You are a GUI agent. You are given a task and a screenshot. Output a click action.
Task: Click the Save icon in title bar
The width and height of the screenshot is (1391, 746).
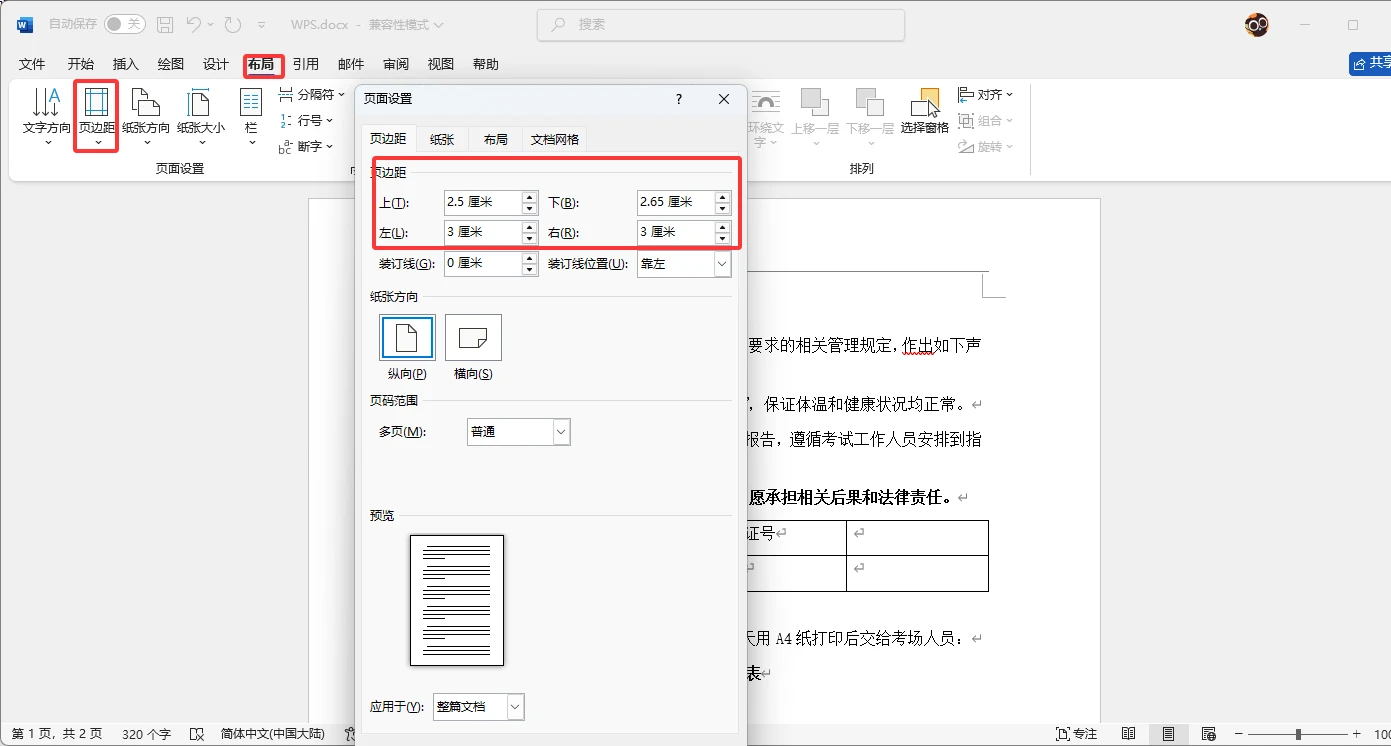coord(165,24)
